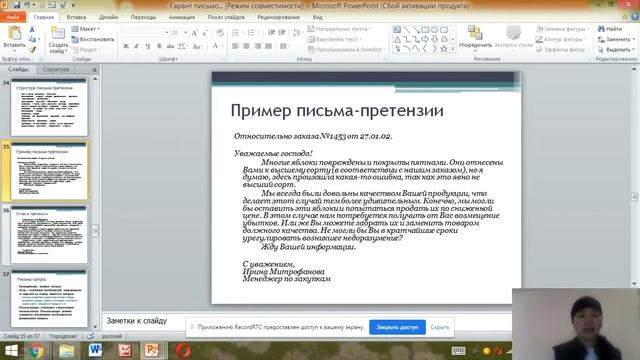Click the blue Закрыть доступ button
Image resolution: width=640 pixels, height=360 pixels.
pyautogui.click(x=397, y=327)
